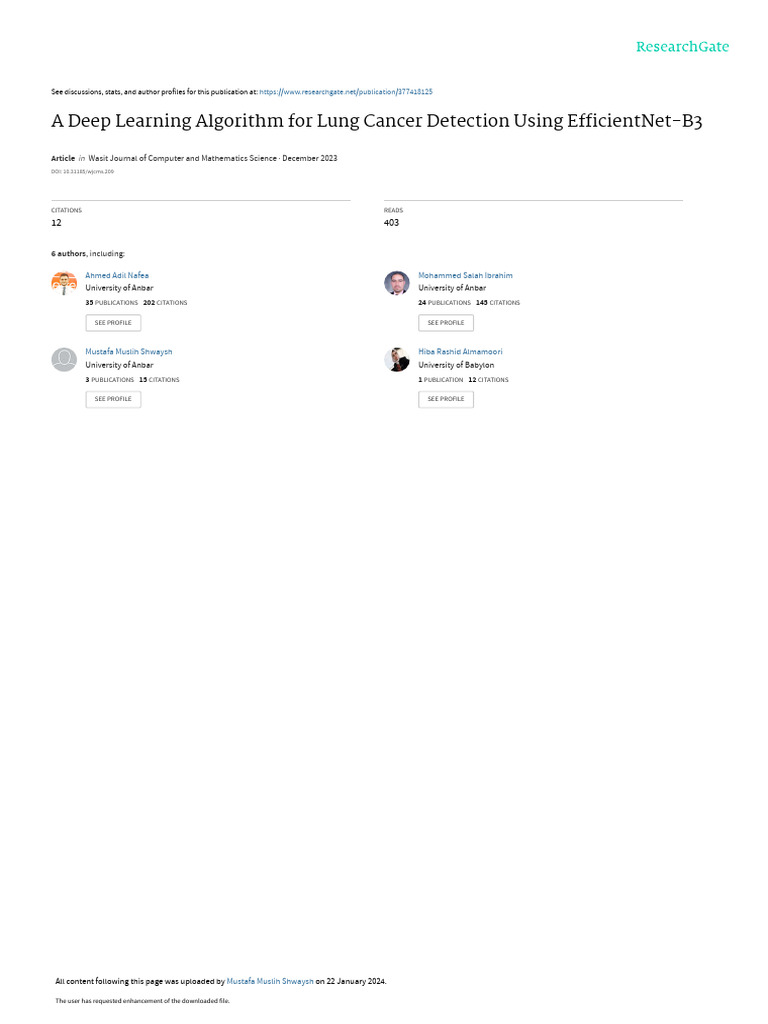Click Ahmed Adil Nafea's profile picture
The height and width of the screenshot is (1024, 768).
(64, 283)
